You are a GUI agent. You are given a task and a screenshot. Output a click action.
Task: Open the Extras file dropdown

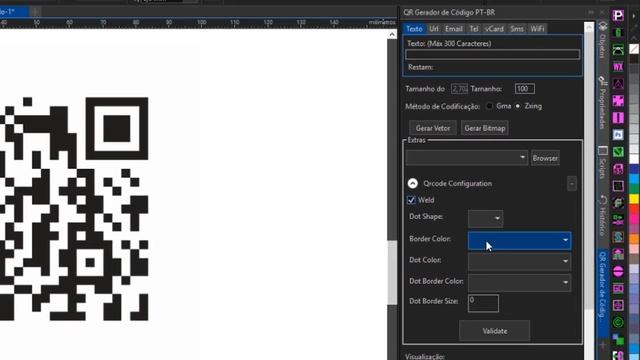pos(467,158)
